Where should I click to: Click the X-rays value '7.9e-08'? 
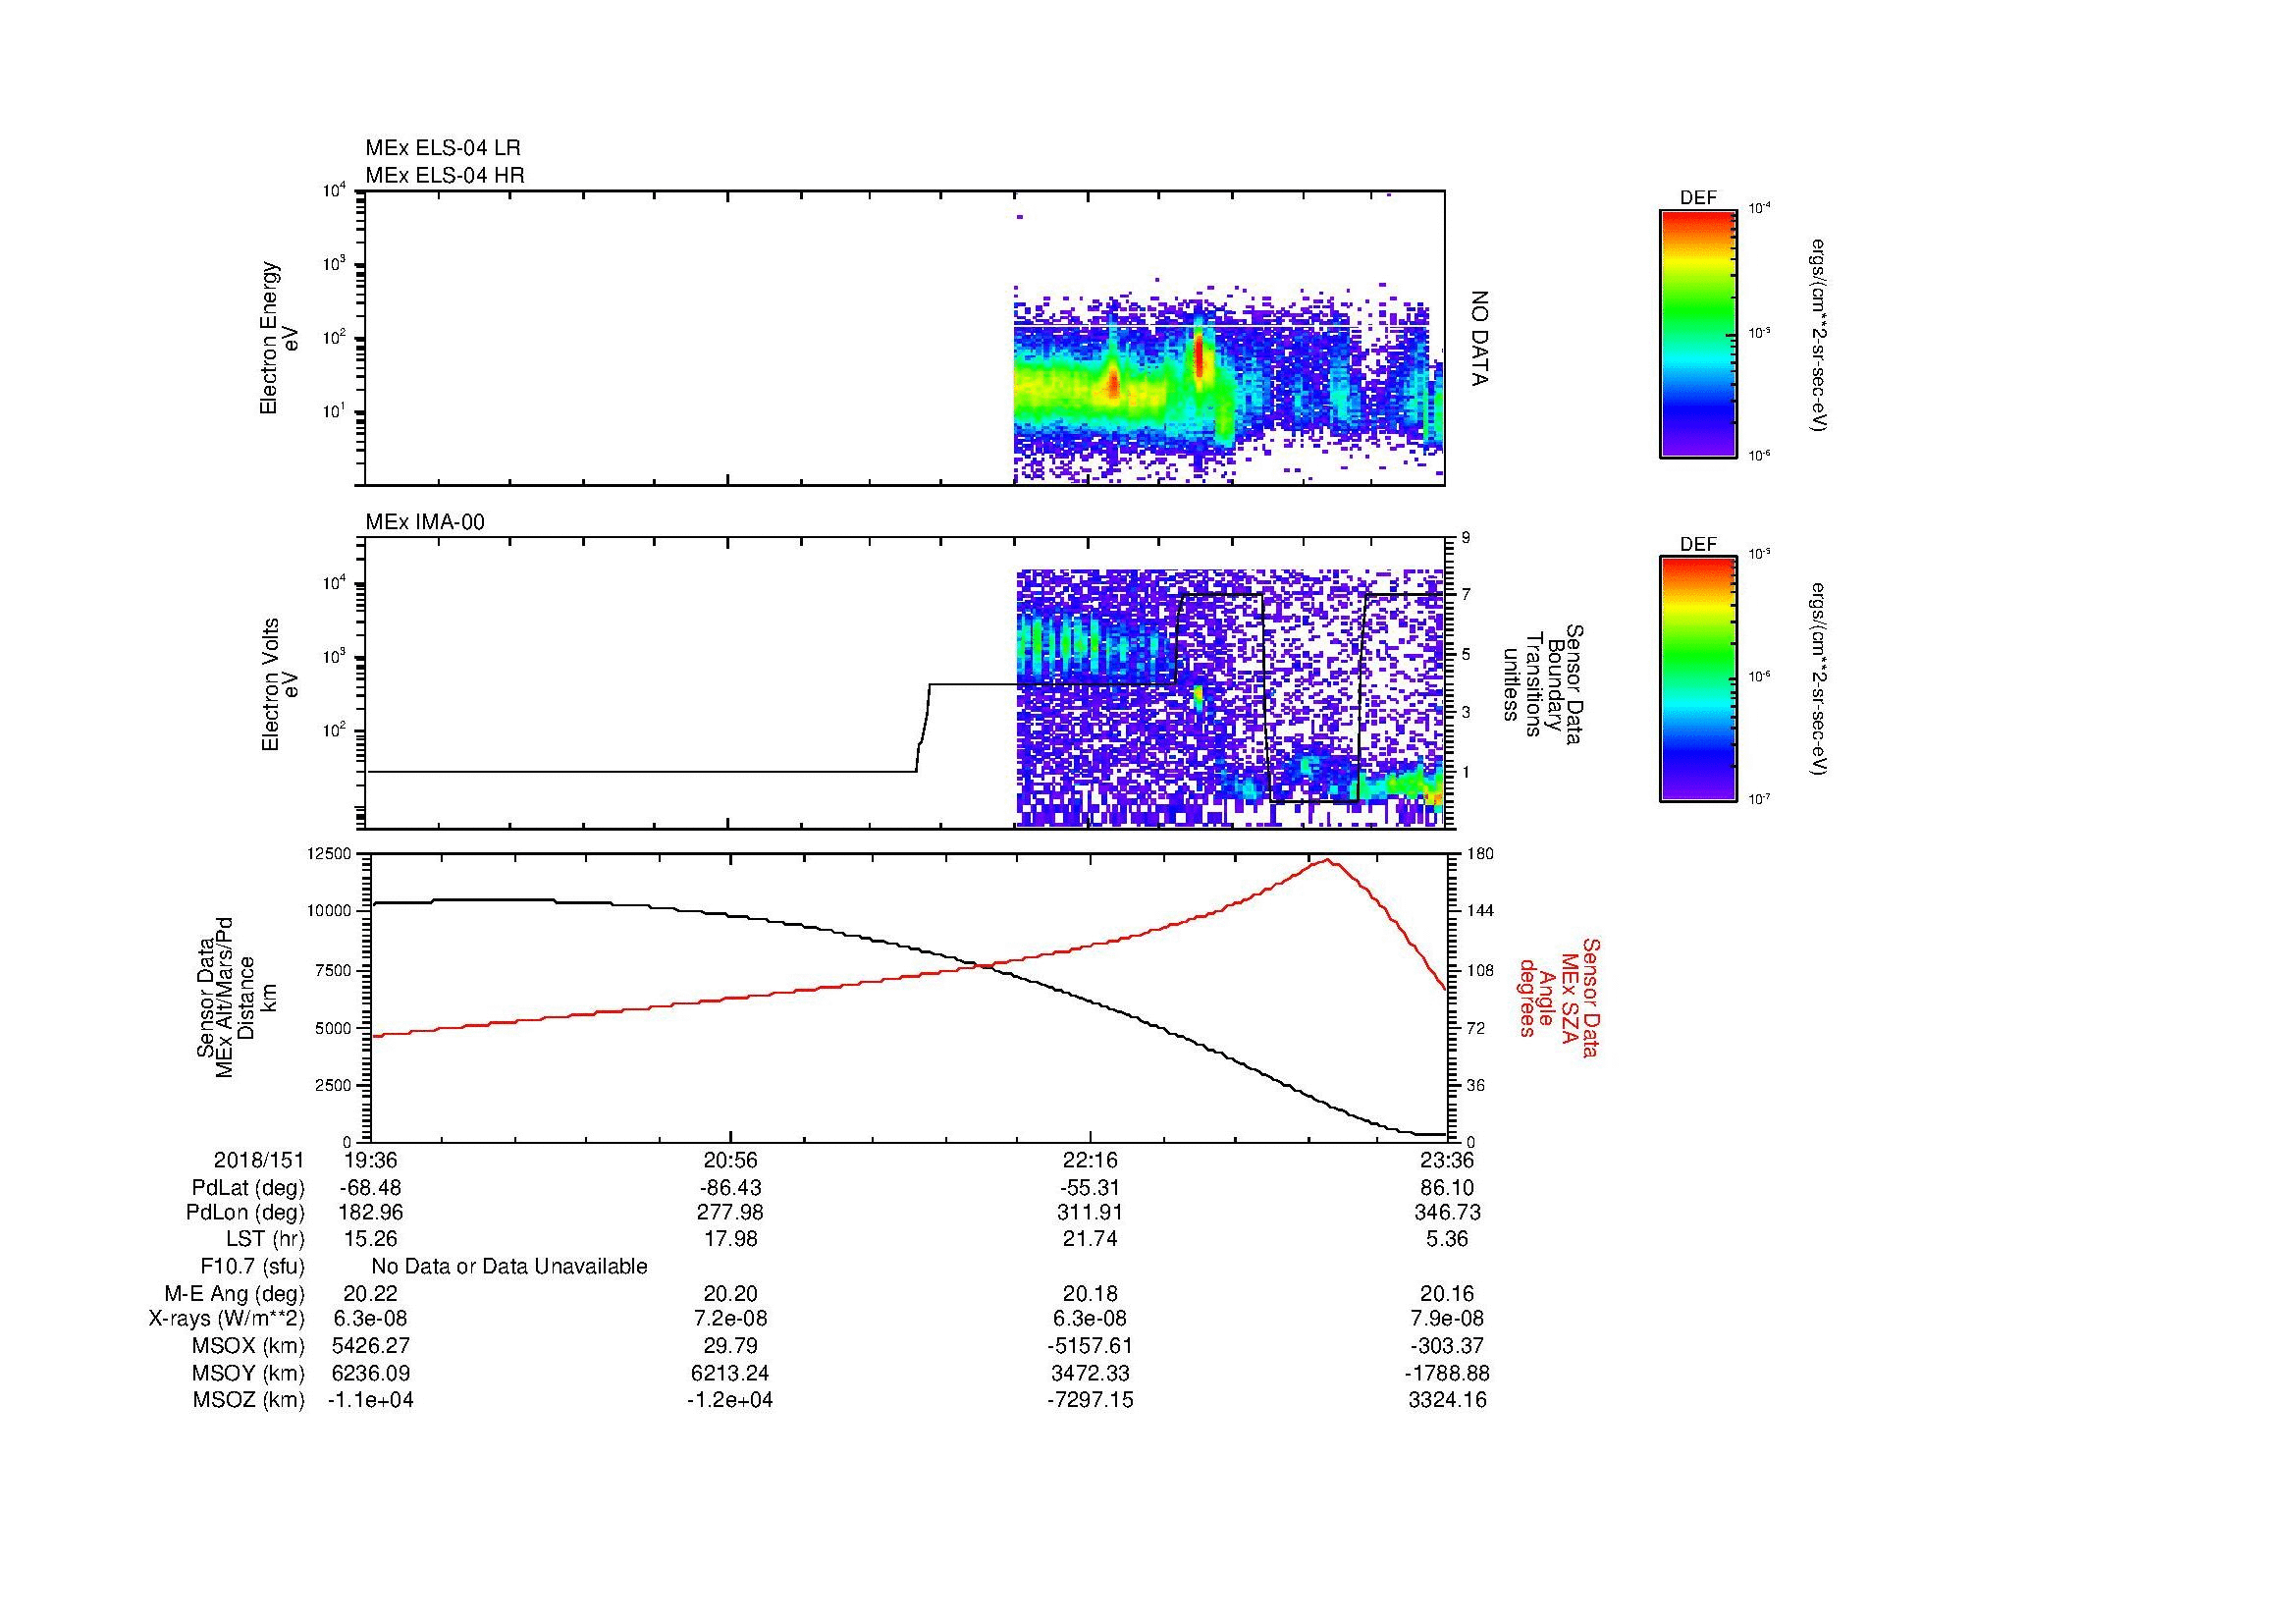pyautogui.click(x=1448, y=1319)
